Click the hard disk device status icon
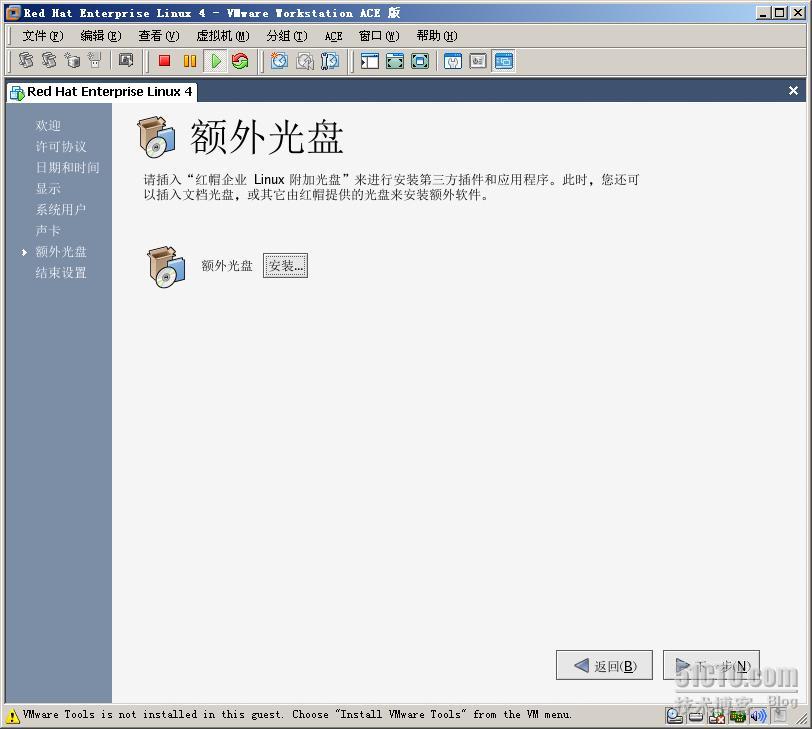The width and height of the screenshot is (812, 729). (x=696, y=716)
